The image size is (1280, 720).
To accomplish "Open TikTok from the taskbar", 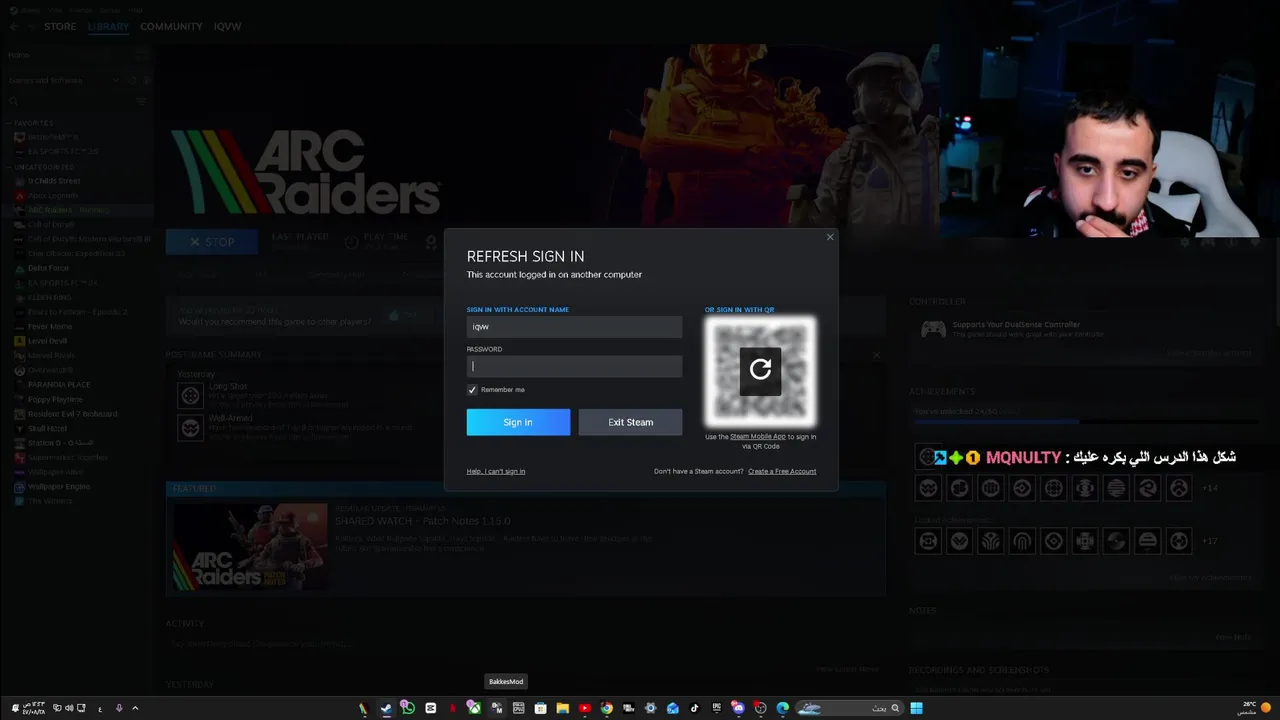I will coord(695,708).
